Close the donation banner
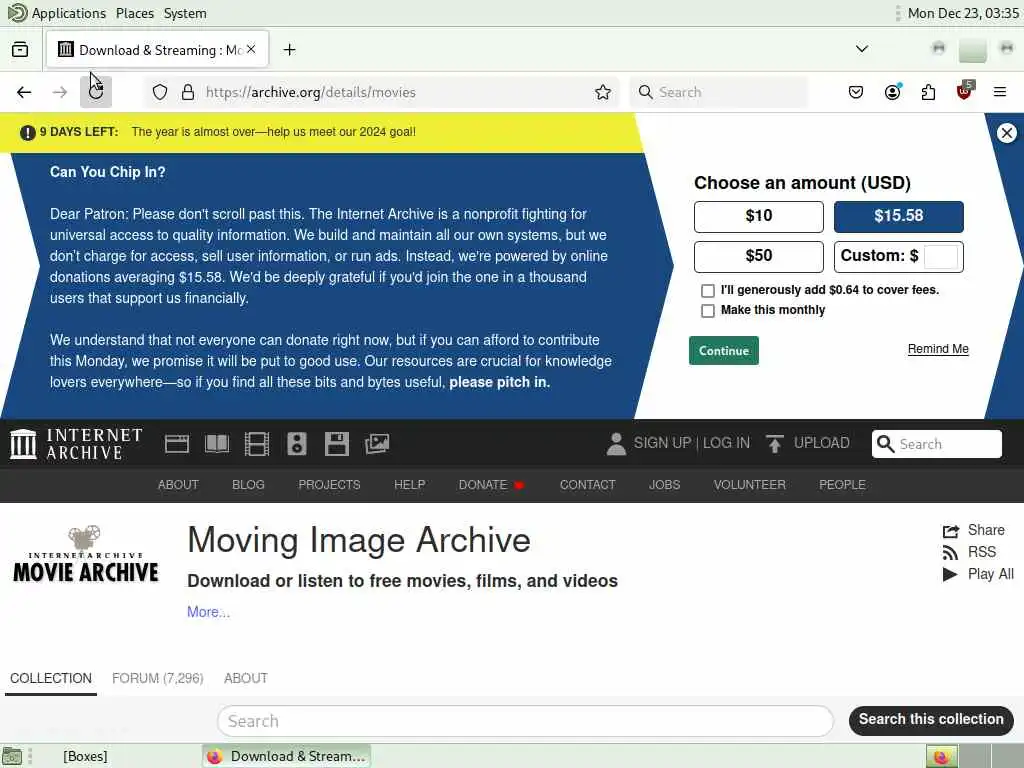Viewport: 1024px width, 768px height. coord(1006,133)
